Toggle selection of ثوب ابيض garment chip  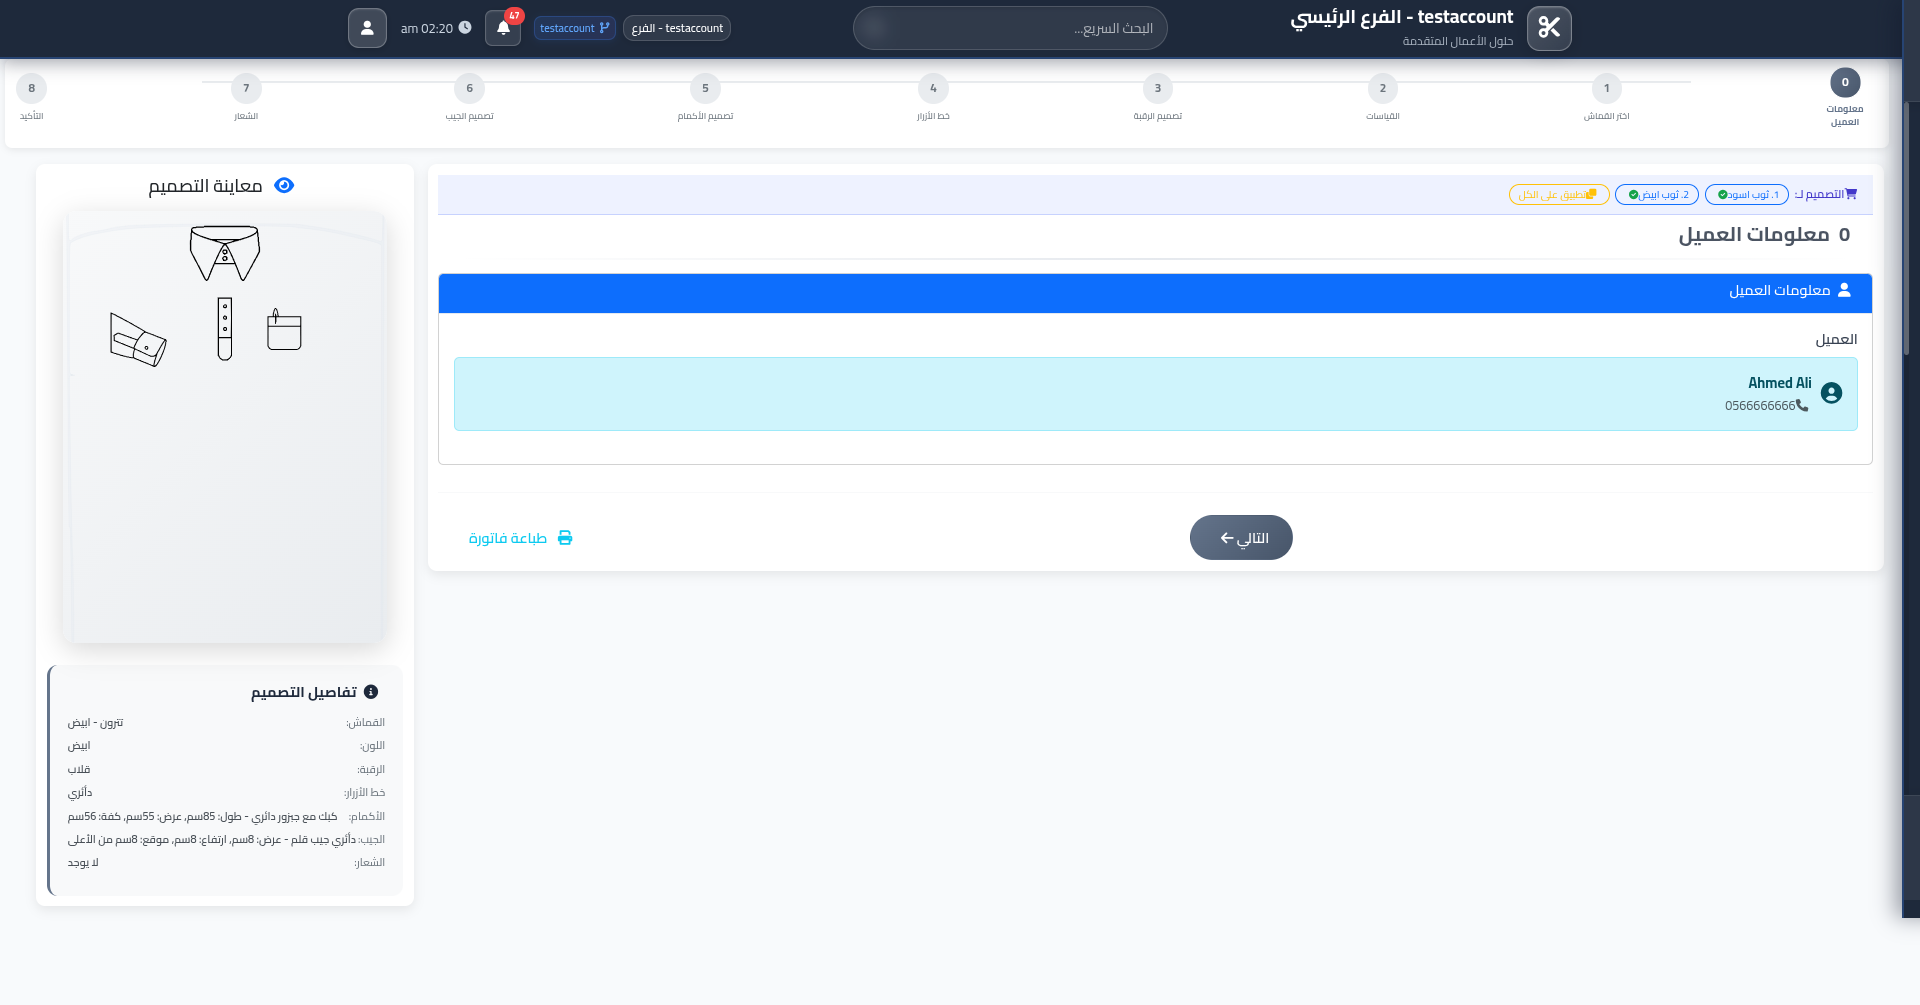tap(1656, 194)
